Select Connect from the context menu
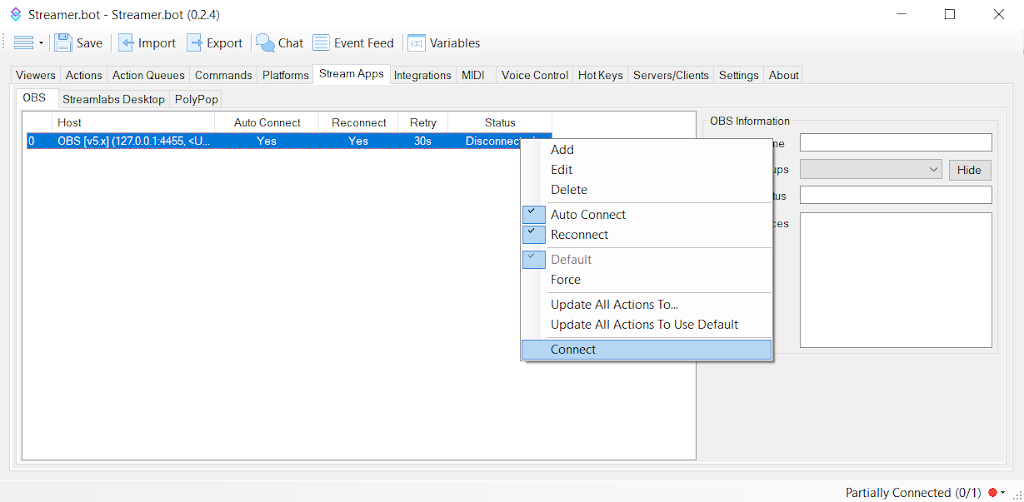Screen dimensions: 1024x502 pyautogui.click(x=573, y=350)
